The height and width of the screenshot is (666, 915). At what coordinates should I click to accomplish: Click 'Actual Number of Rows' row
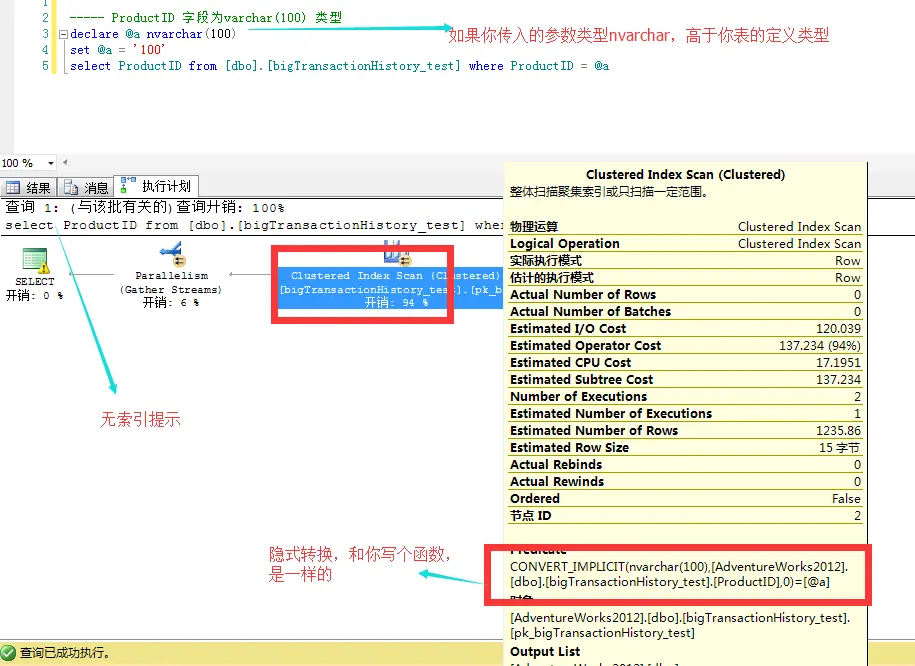click(685, 294)
